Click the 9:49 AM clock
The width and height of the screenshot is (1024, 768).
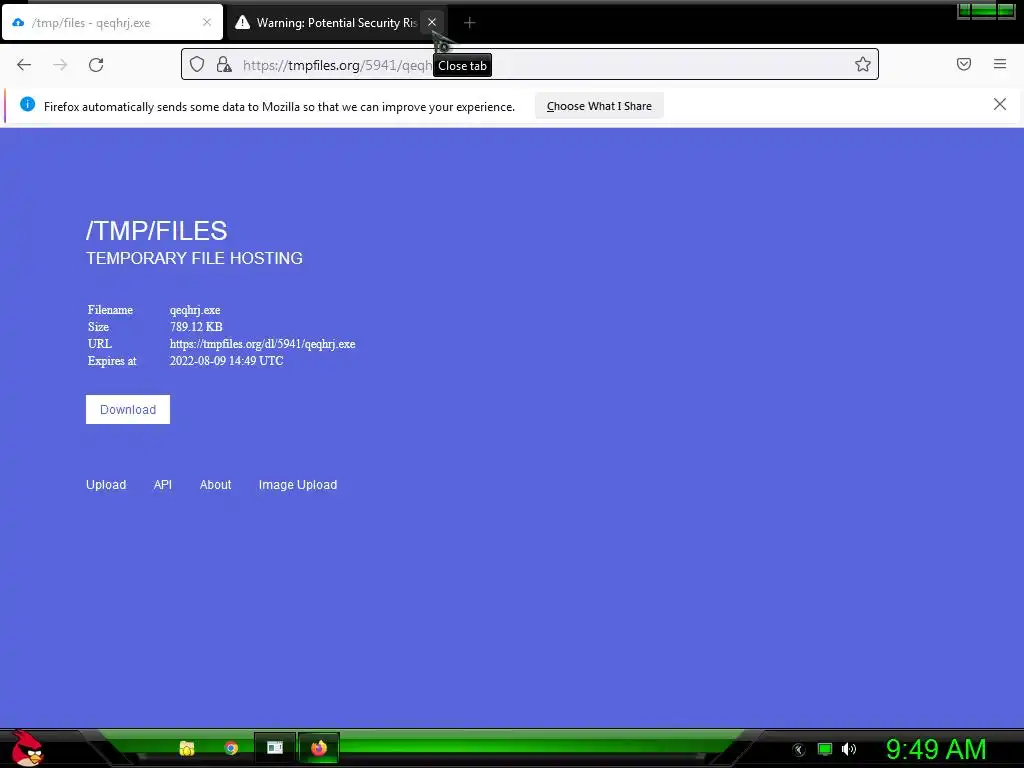(x=936, y=749)
